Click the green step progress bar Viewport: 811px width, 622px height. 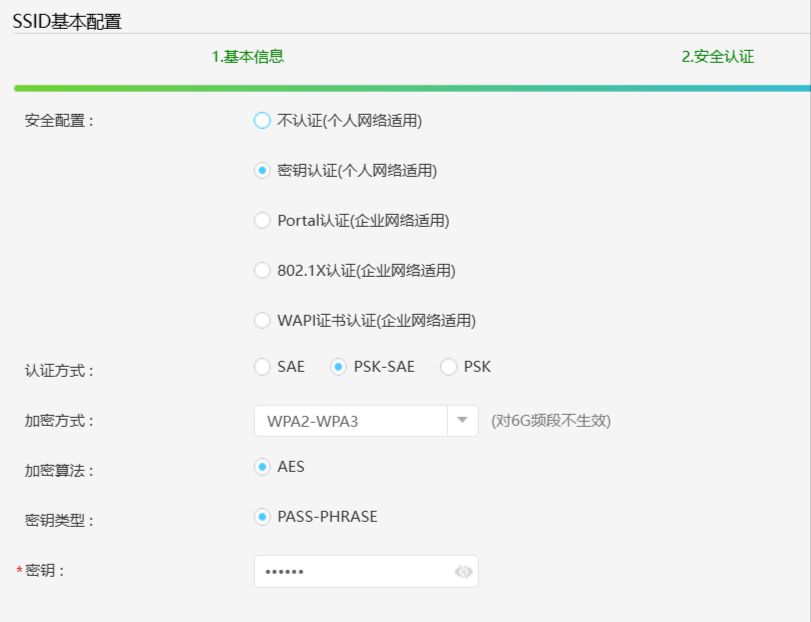[x=412, y=88]
